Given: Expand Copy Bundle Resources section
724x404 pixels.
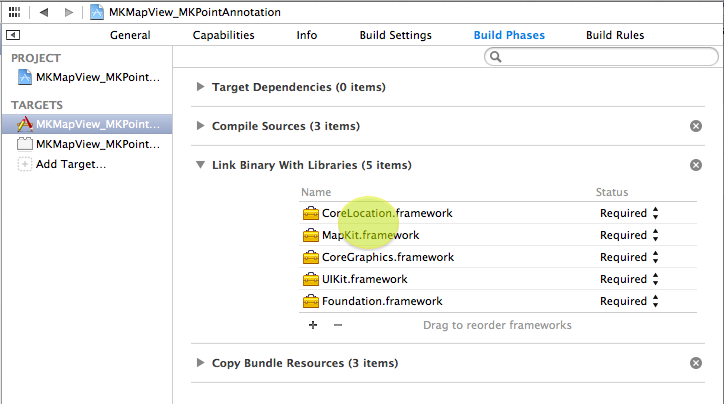Looking at the screenshot, I should click(201, 363).
